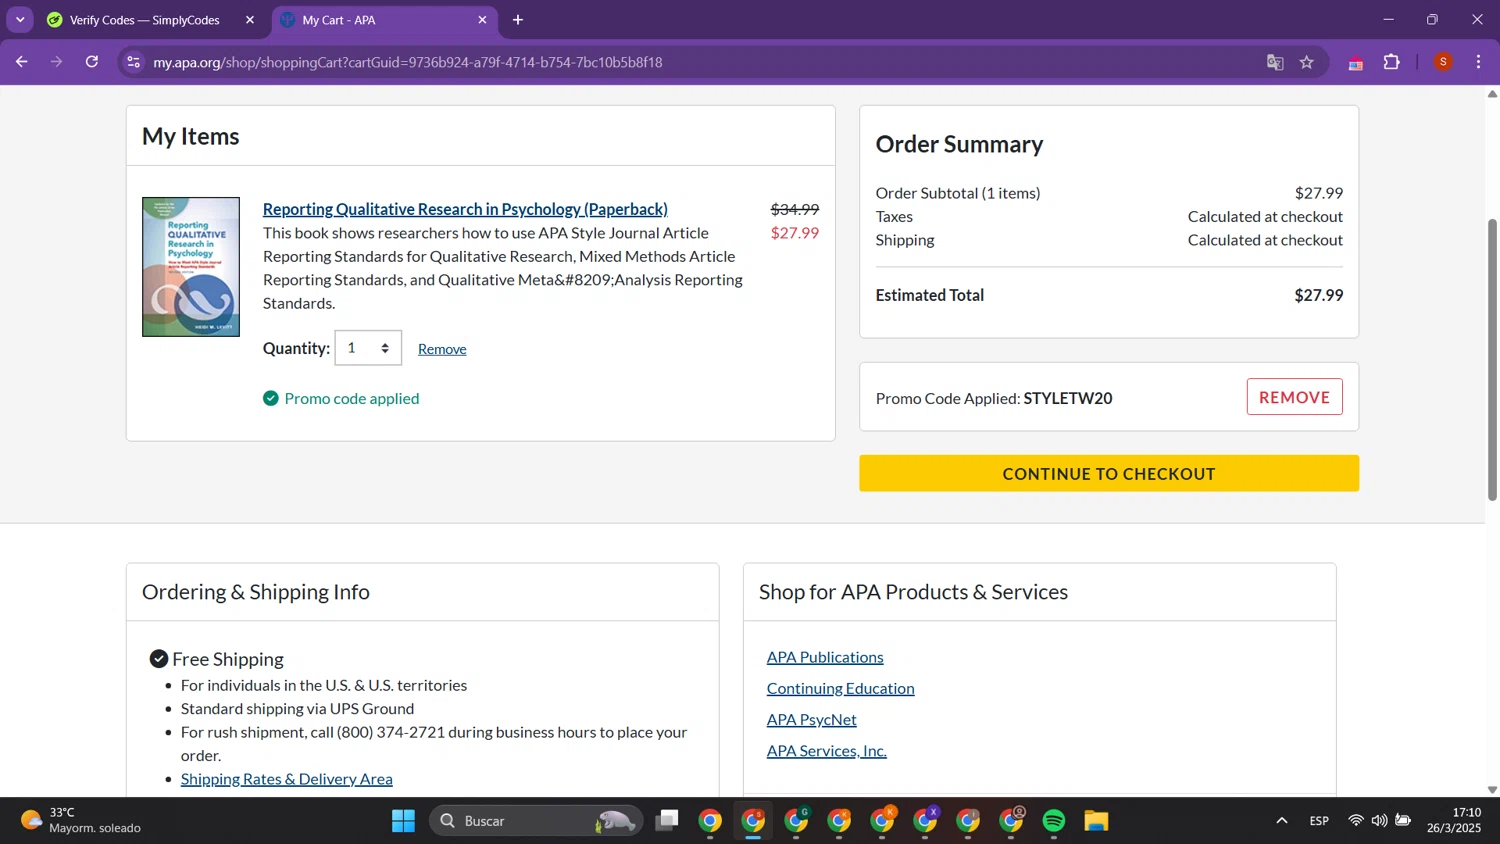Image resolution: width=1500 pixels, height=844 pixels.
Task: Open the Reporting Qualitative Research book title link
Action: tap(465, 209)
